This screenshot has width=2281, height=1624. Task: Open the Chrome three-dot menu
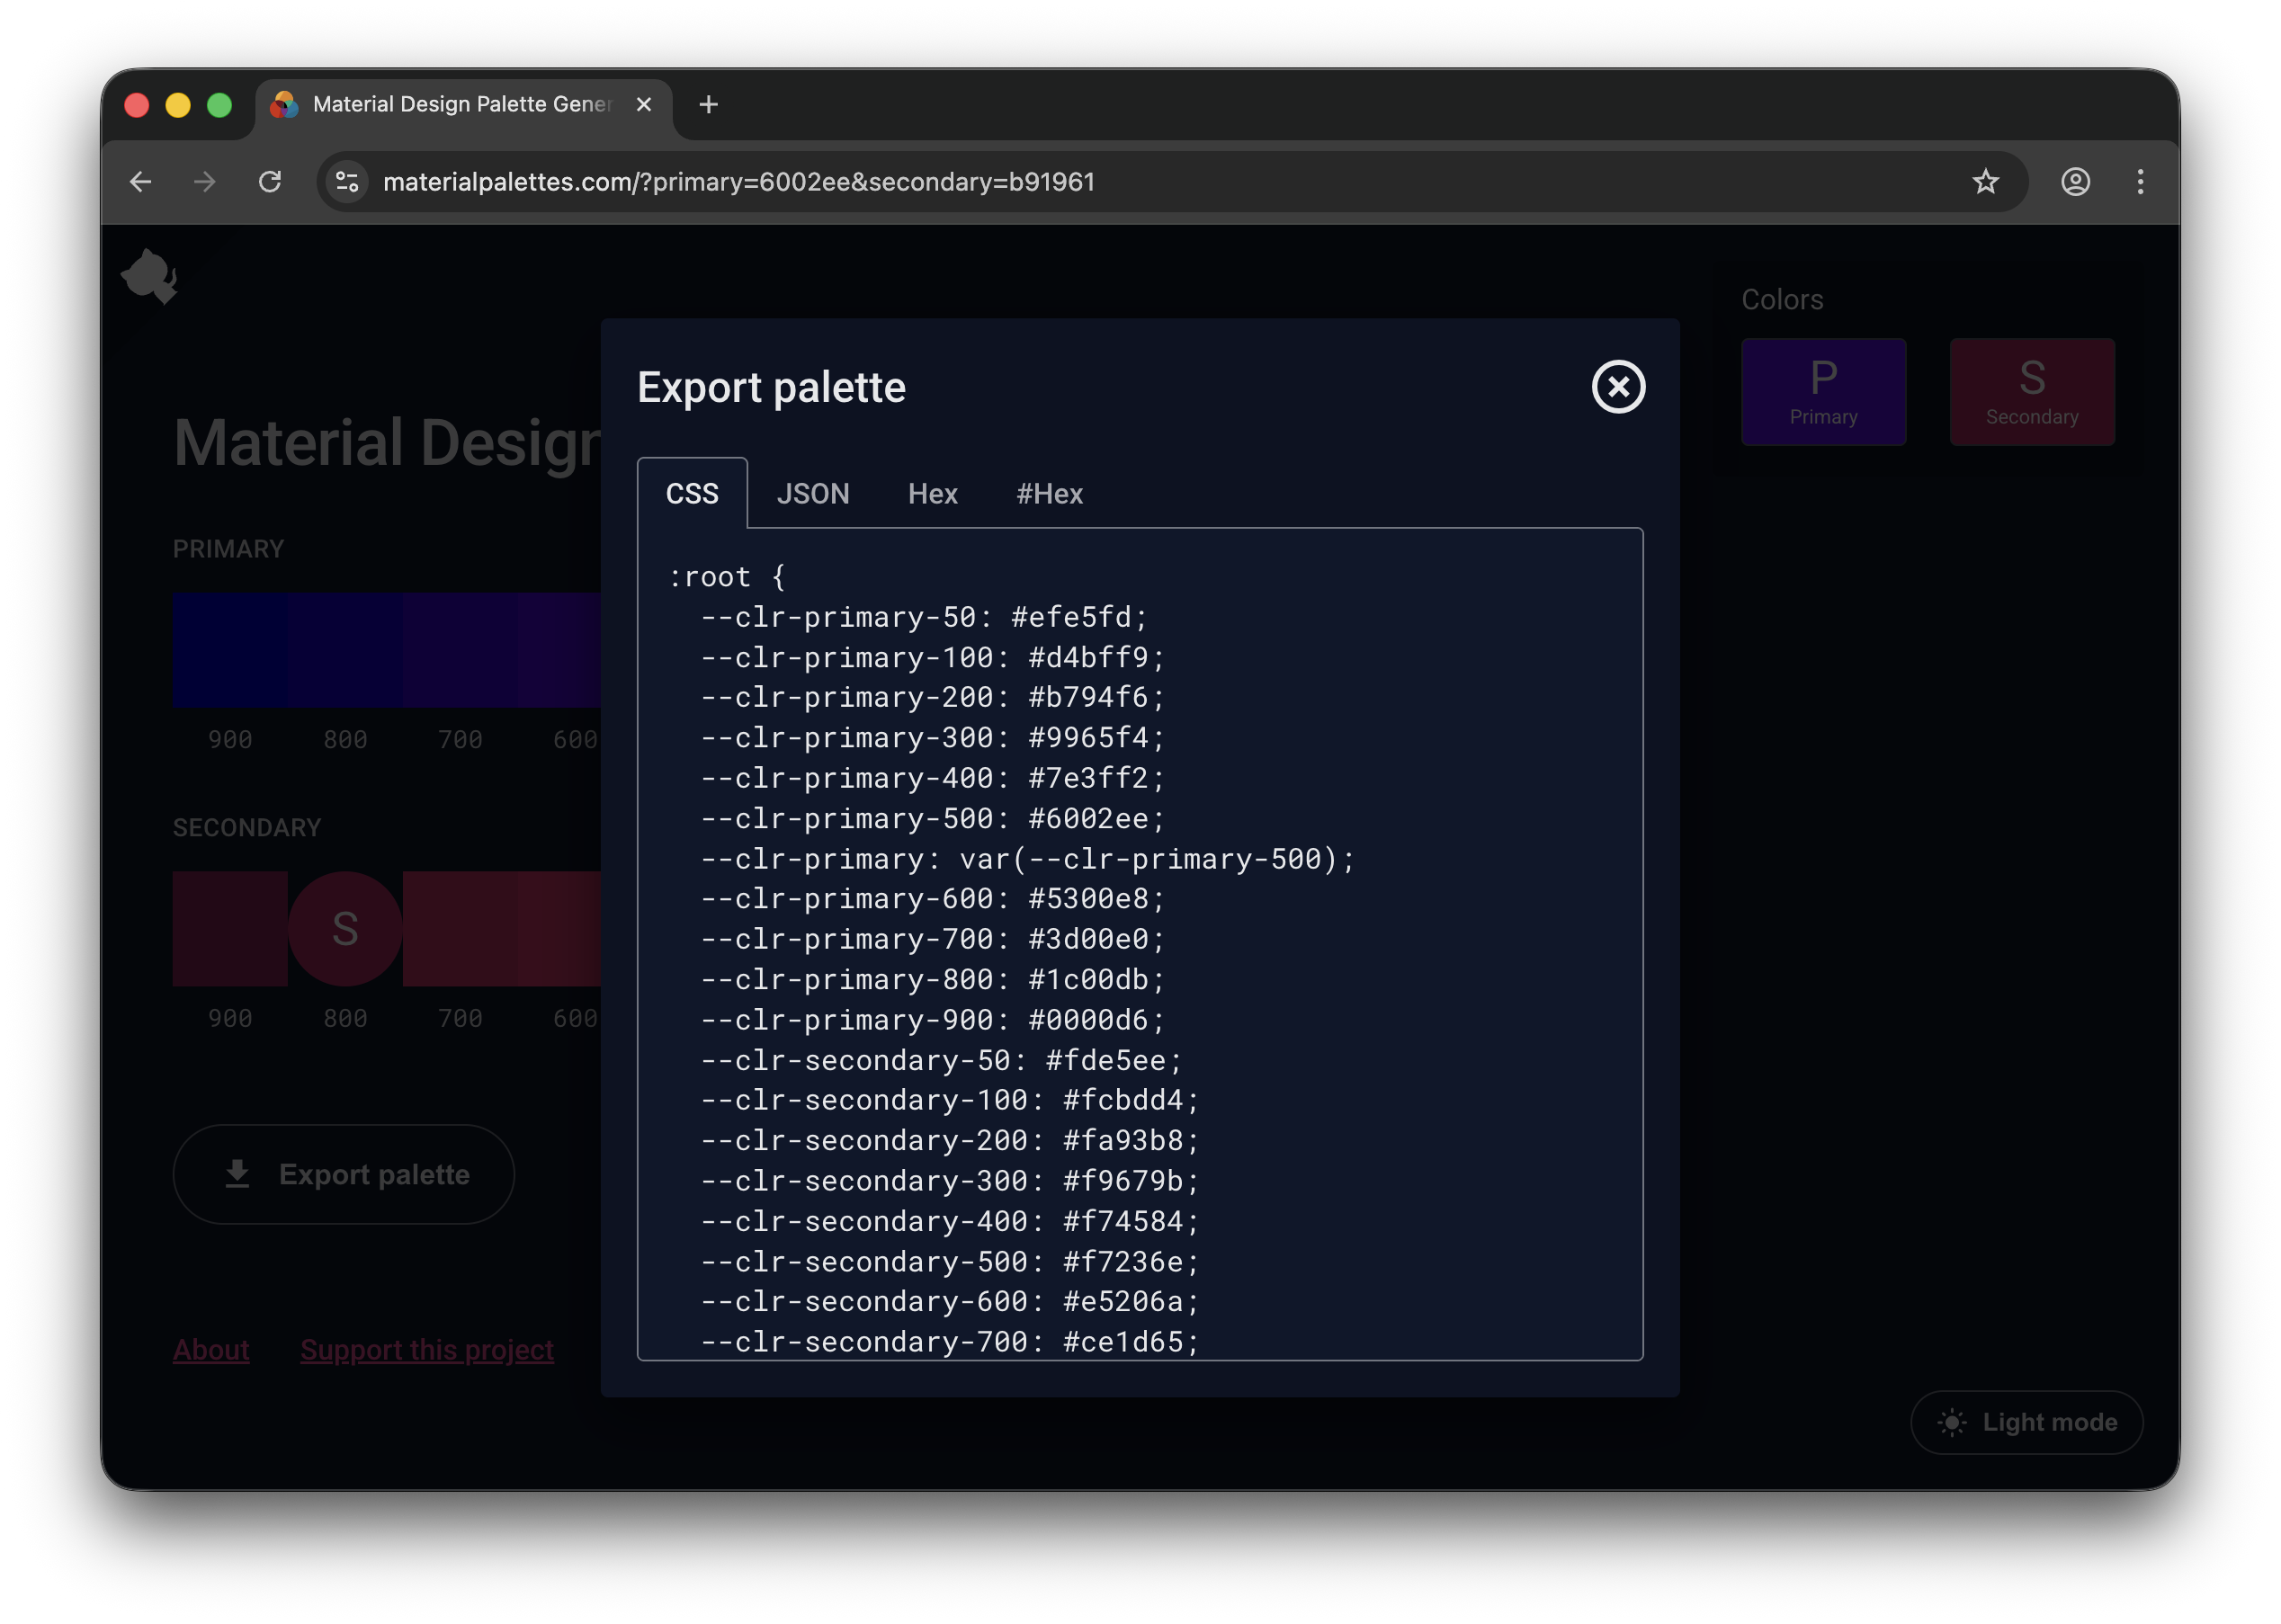(2140, 182)
